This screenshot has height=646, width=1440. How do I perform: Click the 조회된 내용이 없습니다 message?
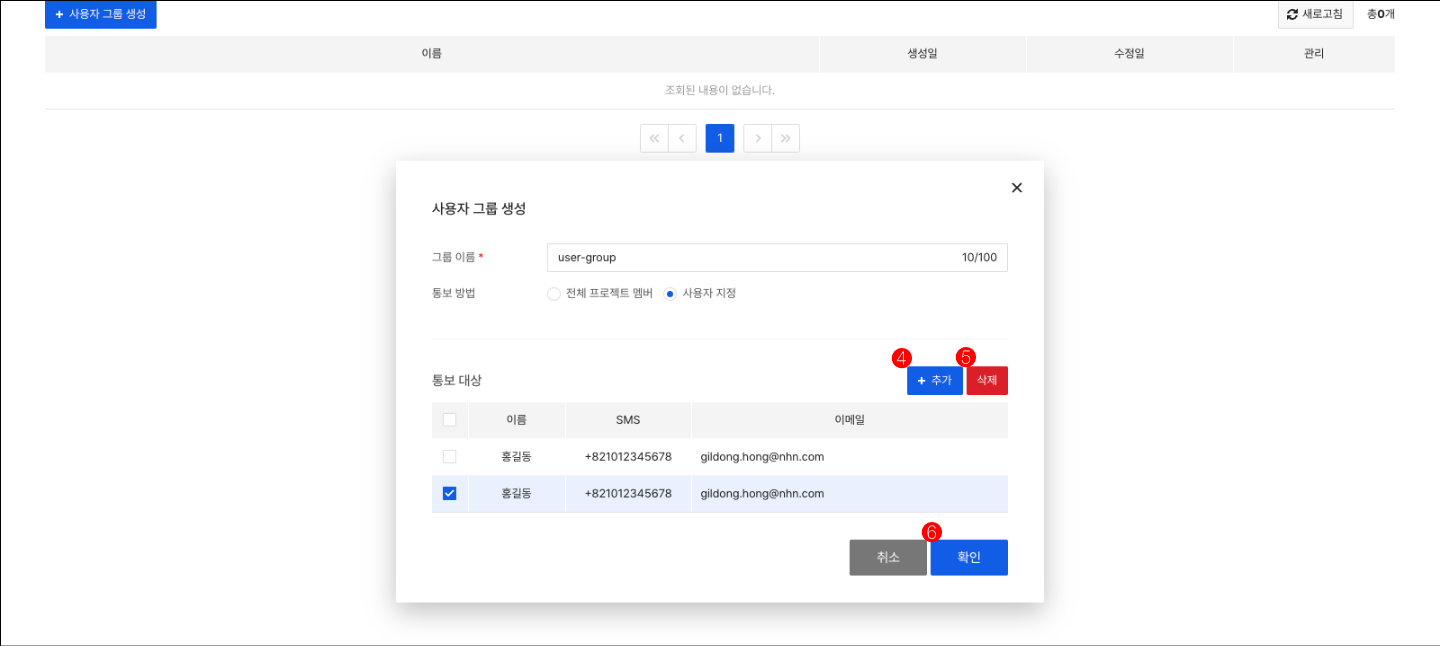click(x=720, y=90)
